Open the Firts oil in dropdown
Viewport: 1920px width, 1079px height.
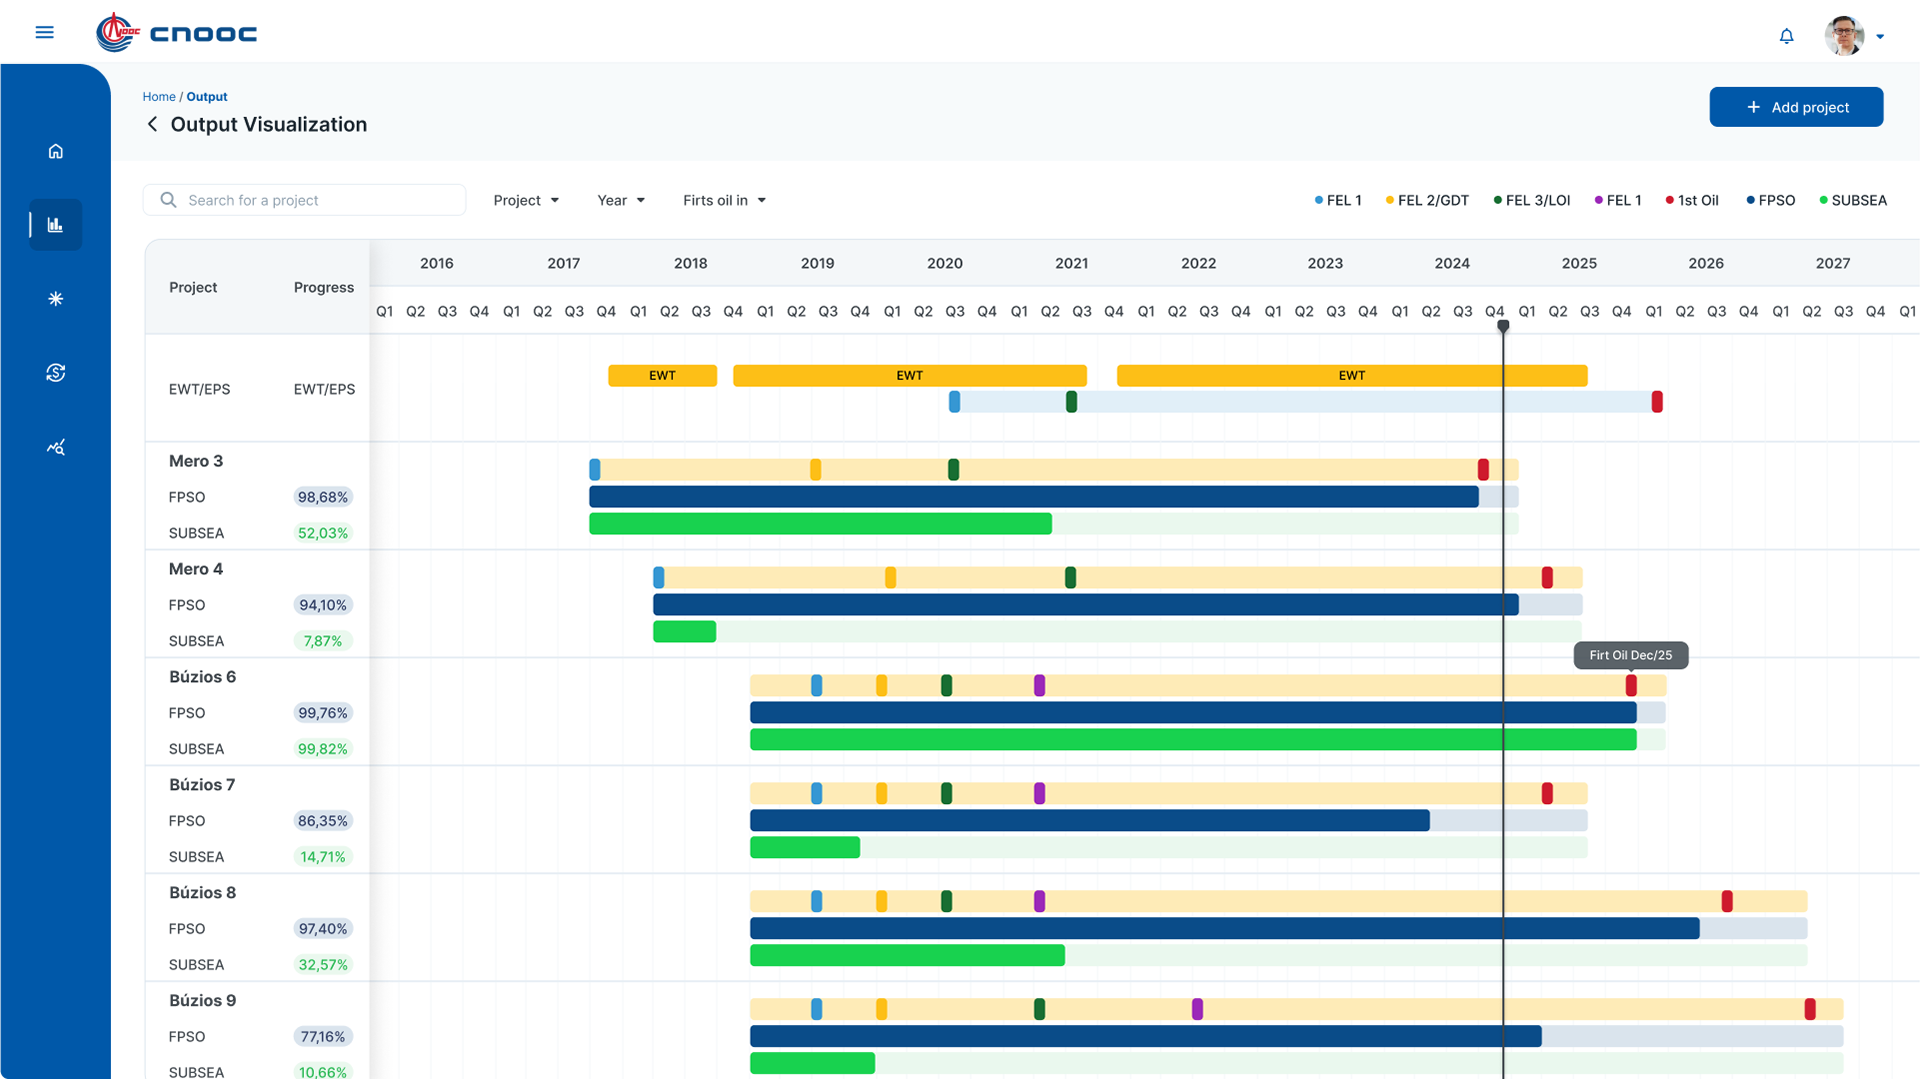click(724, 200)
